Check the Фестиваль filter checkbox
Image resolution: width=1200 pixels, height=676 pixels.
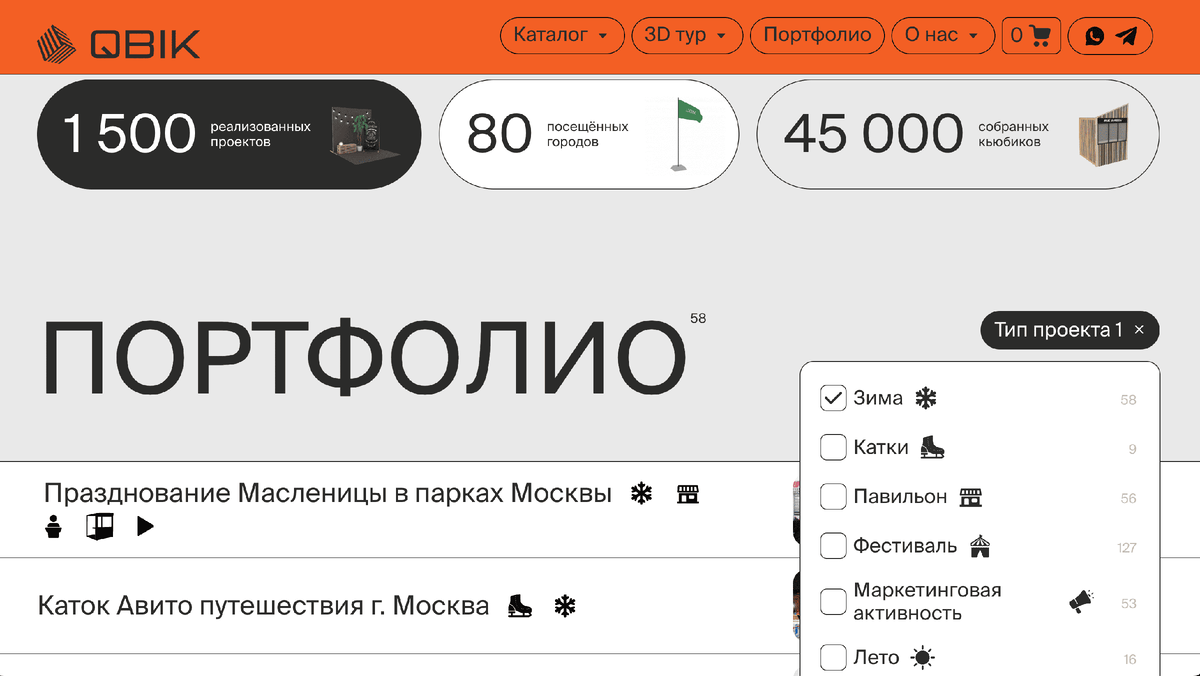833,546
